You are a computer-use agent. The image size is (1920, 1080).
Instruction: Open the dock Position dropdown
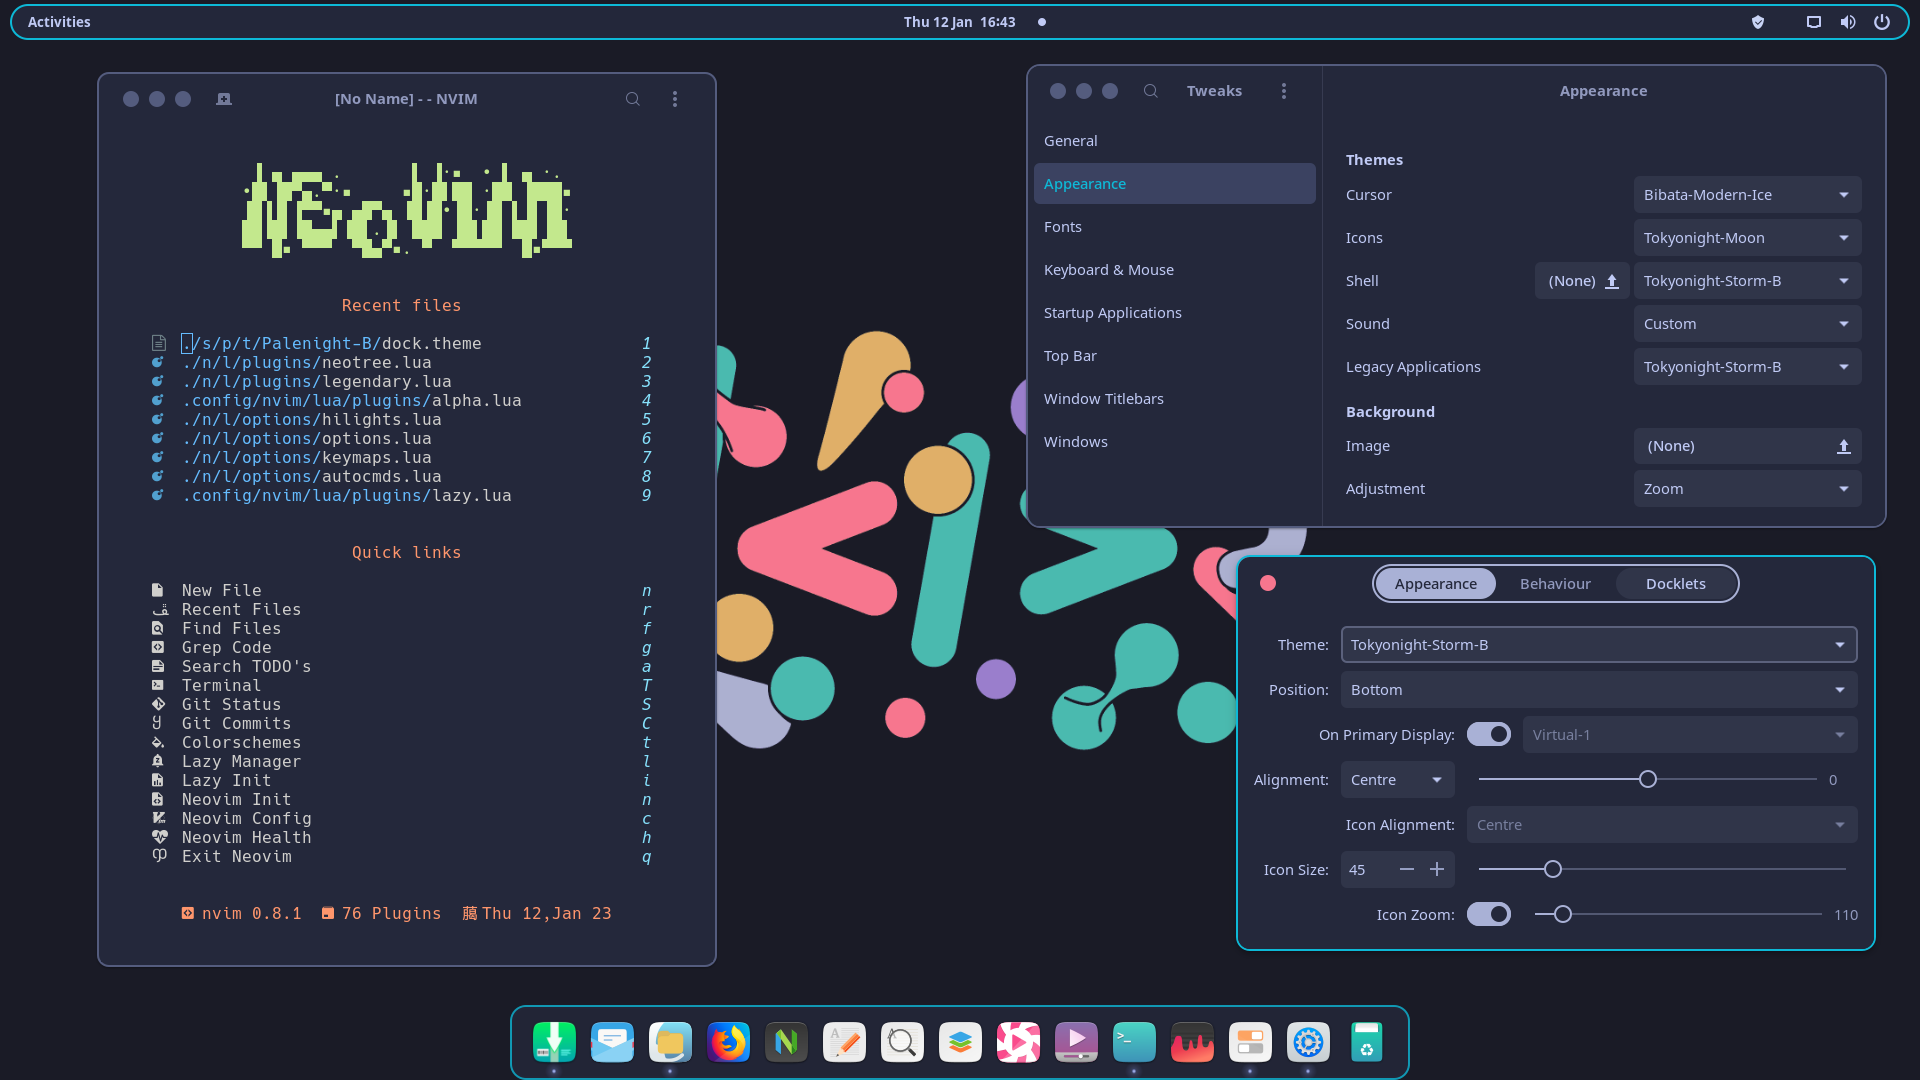coord(1599,690)
